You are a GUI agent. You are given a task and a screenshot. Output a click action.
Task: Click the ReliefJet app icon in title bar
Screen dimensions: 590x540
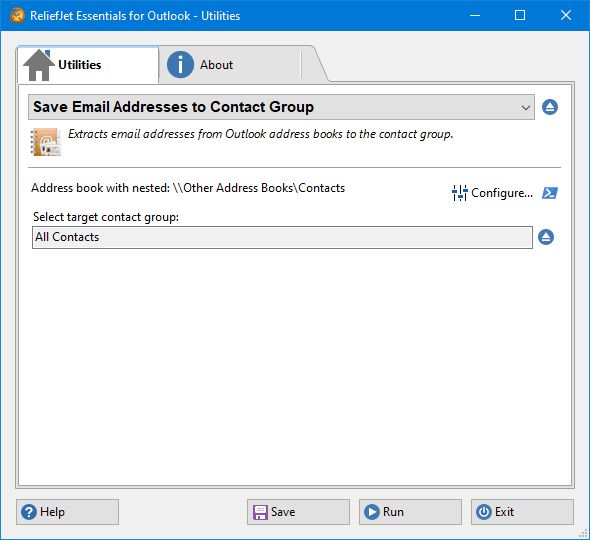pyautogui.click(x=17, y=15)
